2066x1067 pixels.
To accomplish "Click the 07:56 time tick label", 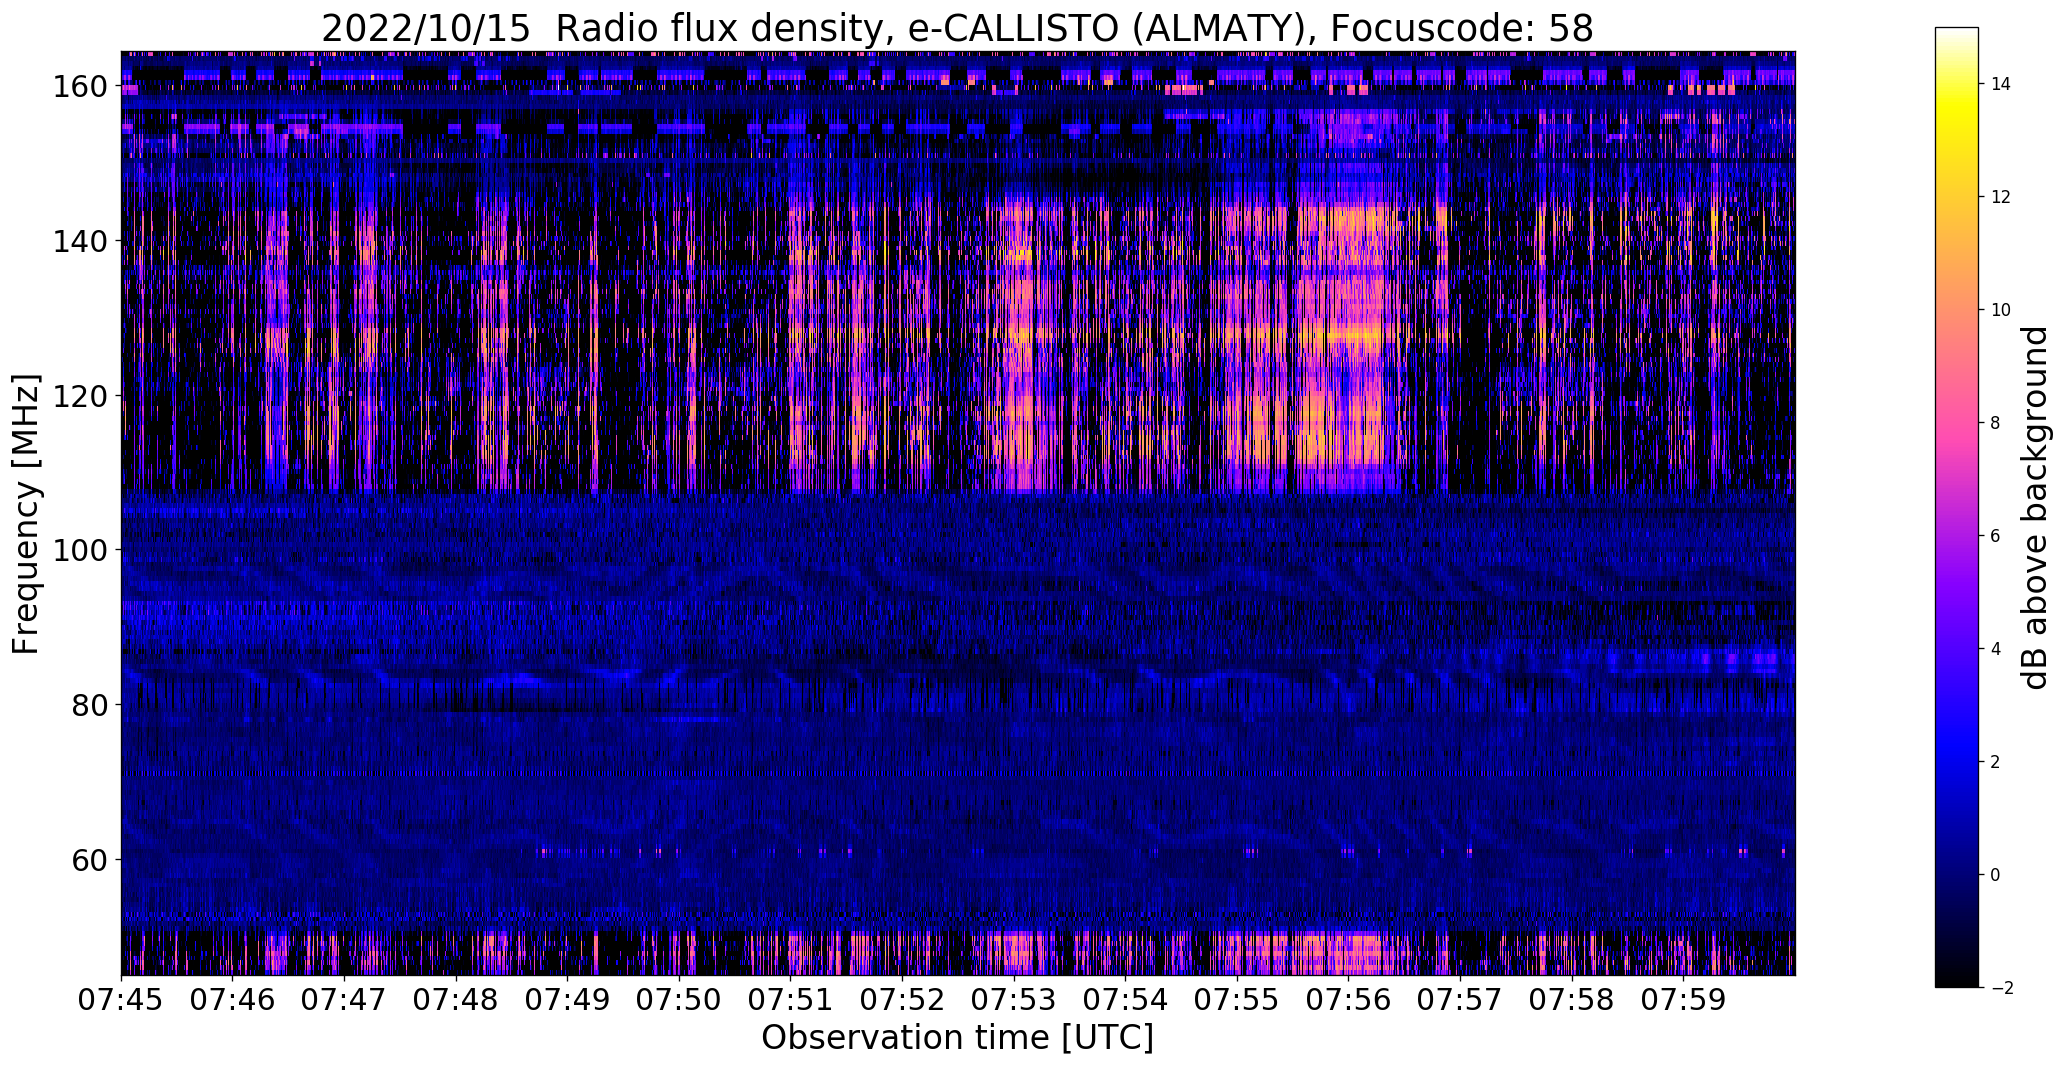I will coord(1350,999).
